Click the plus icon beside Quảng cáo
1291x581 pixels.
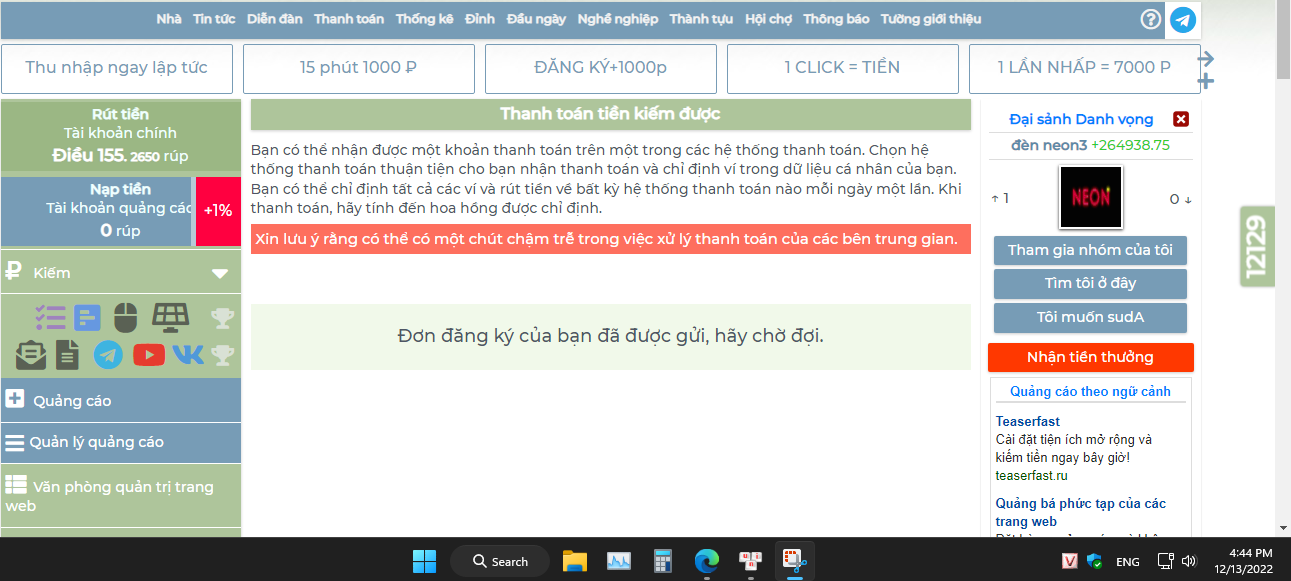point(15,399)
